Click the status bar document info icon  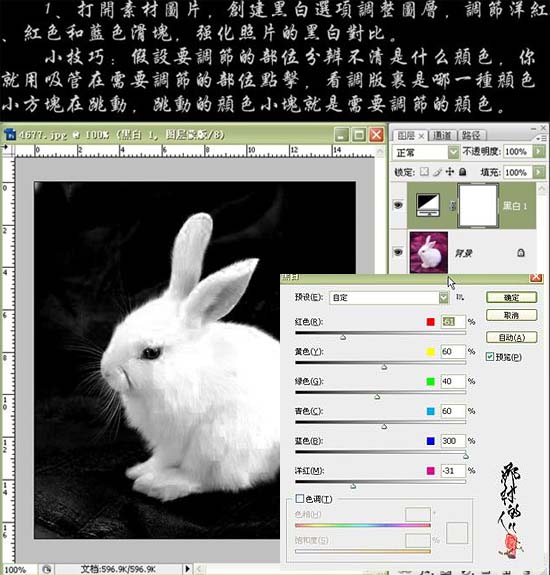(47, 569)
